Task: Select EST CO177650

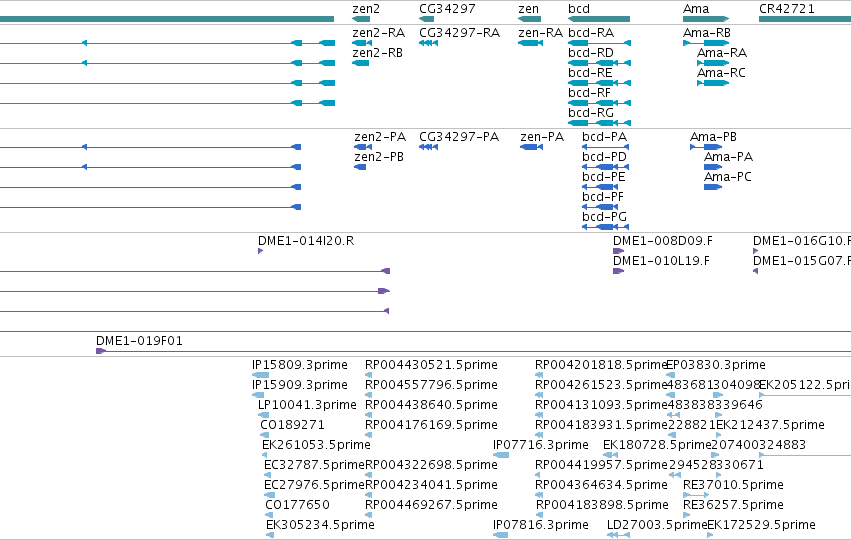Action: click(268, 516)
